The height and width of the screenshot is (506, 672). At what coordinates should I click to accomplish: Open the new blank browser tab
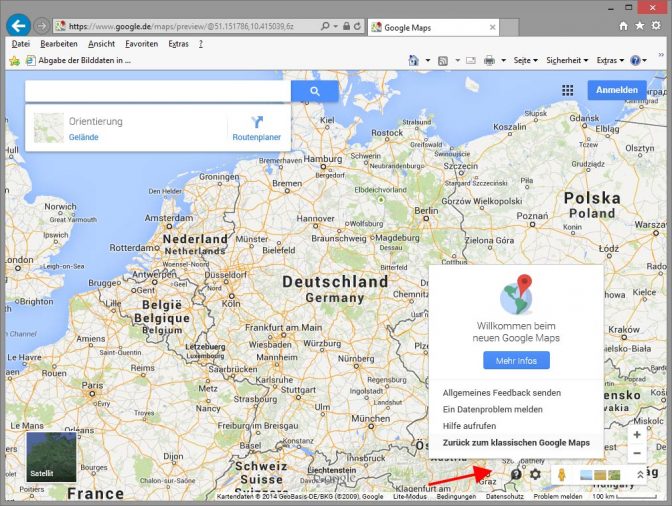[509, 27]
